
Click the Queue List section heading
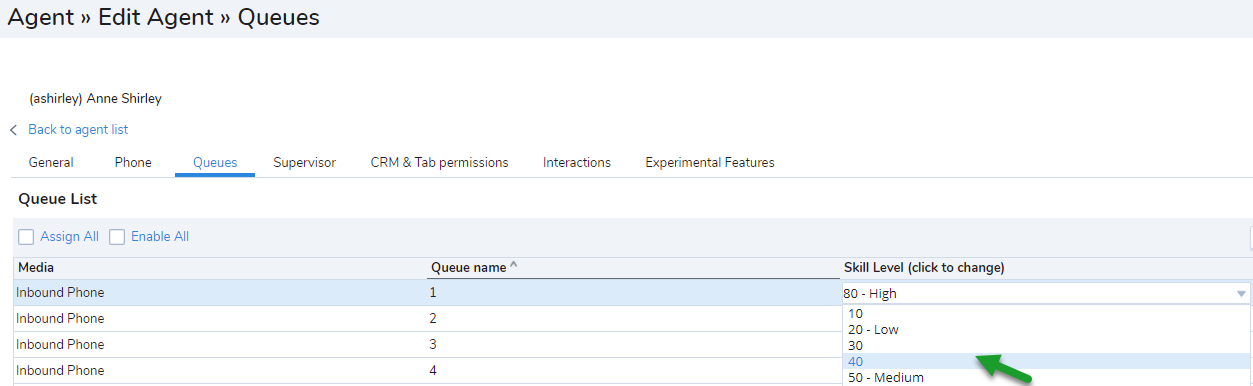point(57,199)
